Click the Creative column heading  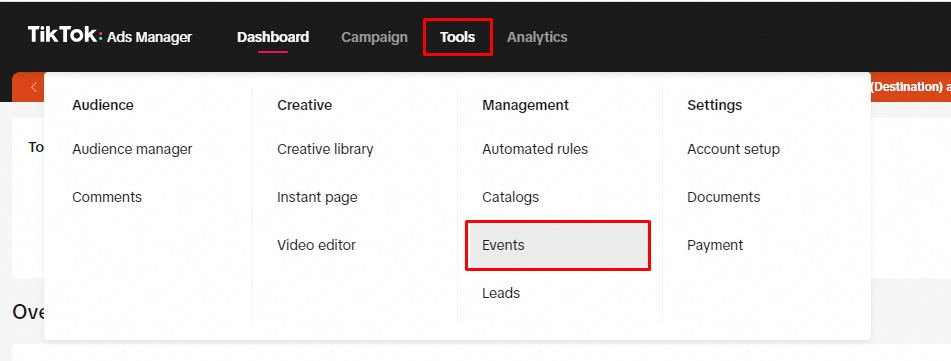click(304, 105)
